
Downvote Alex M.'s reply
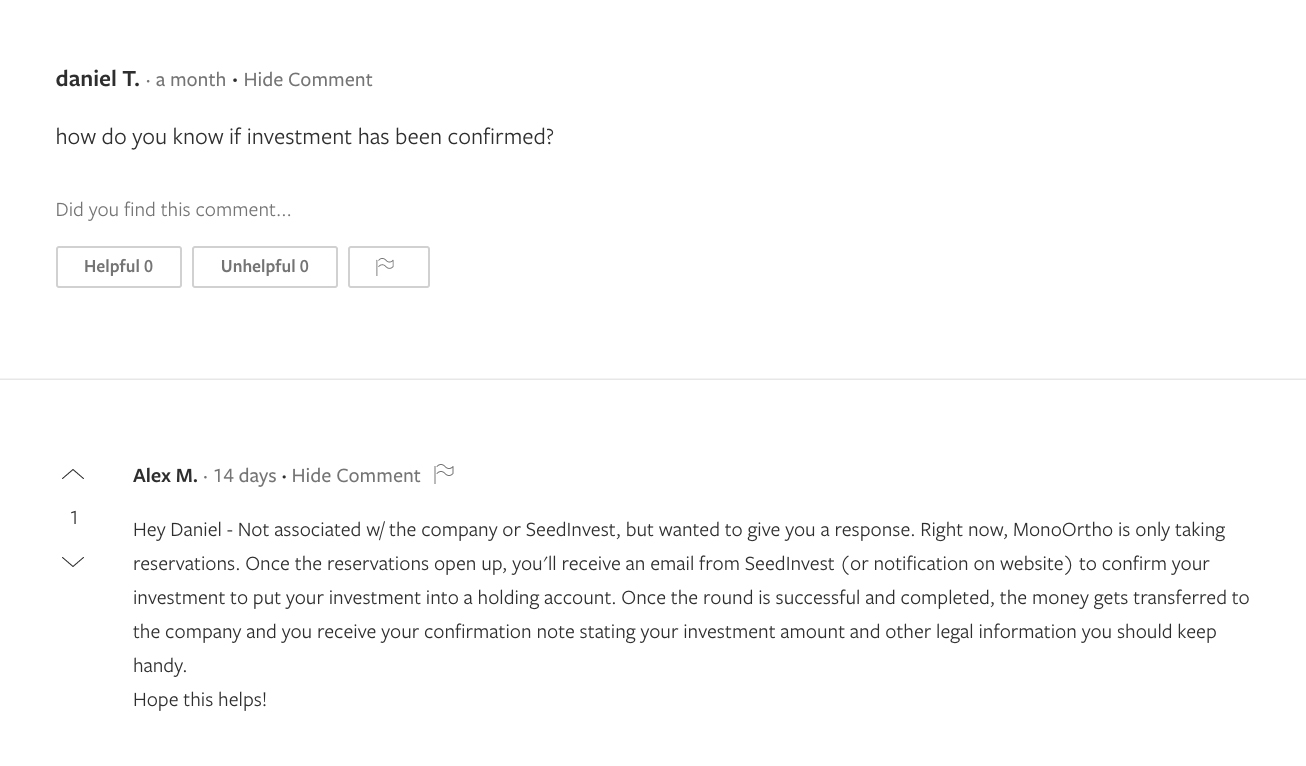tap(73, 562)
